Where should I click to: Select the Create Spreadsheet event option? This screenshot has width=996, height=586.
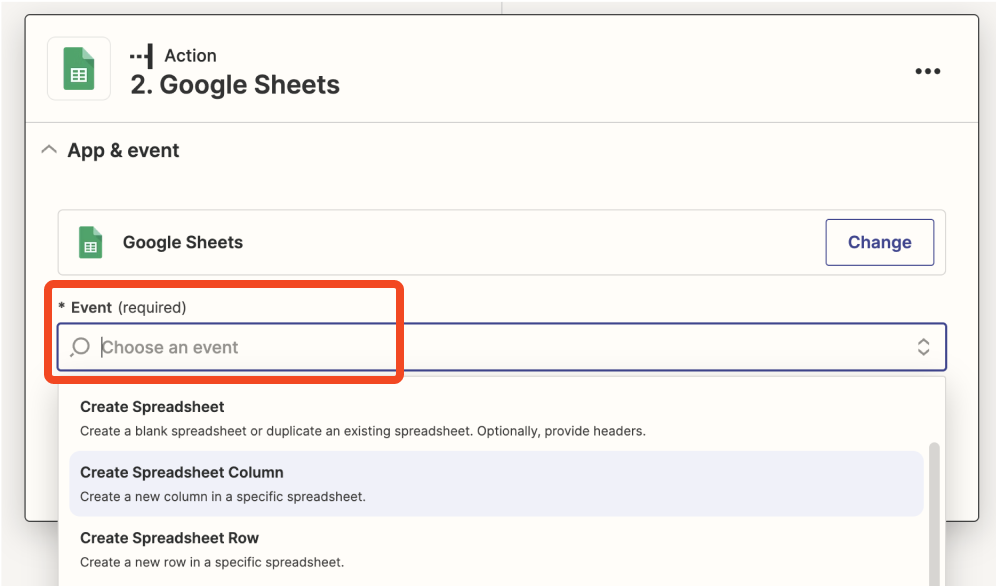(496, 418)
